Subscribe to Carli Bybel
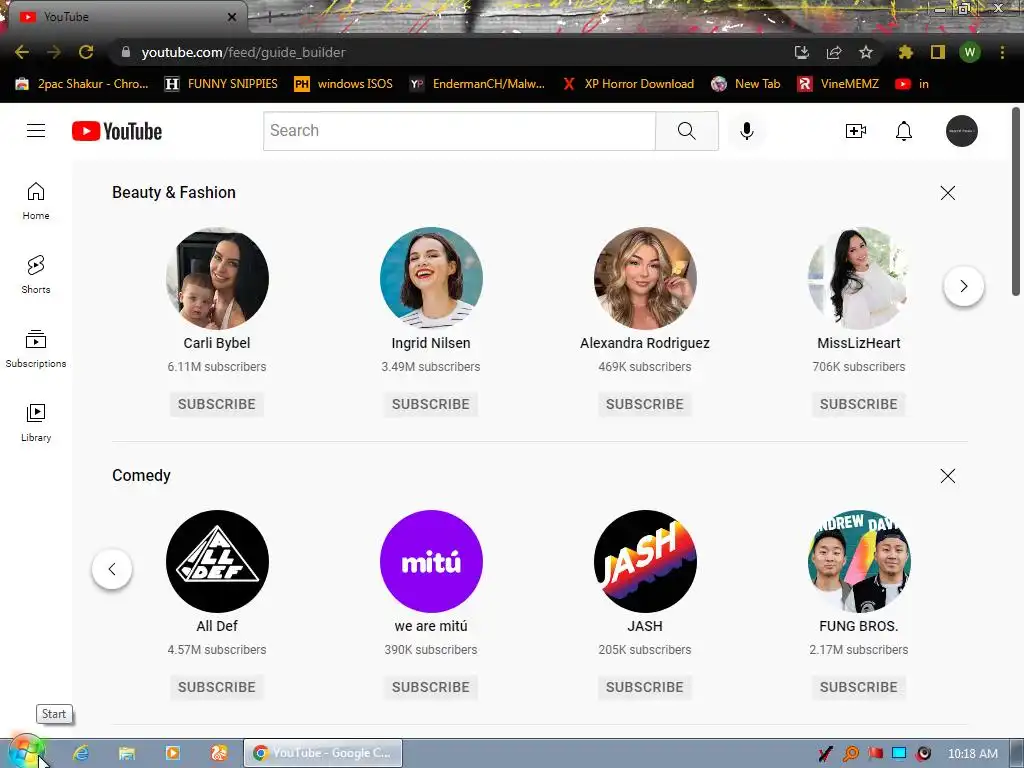The image size is (1024, 768). [217, 404]
